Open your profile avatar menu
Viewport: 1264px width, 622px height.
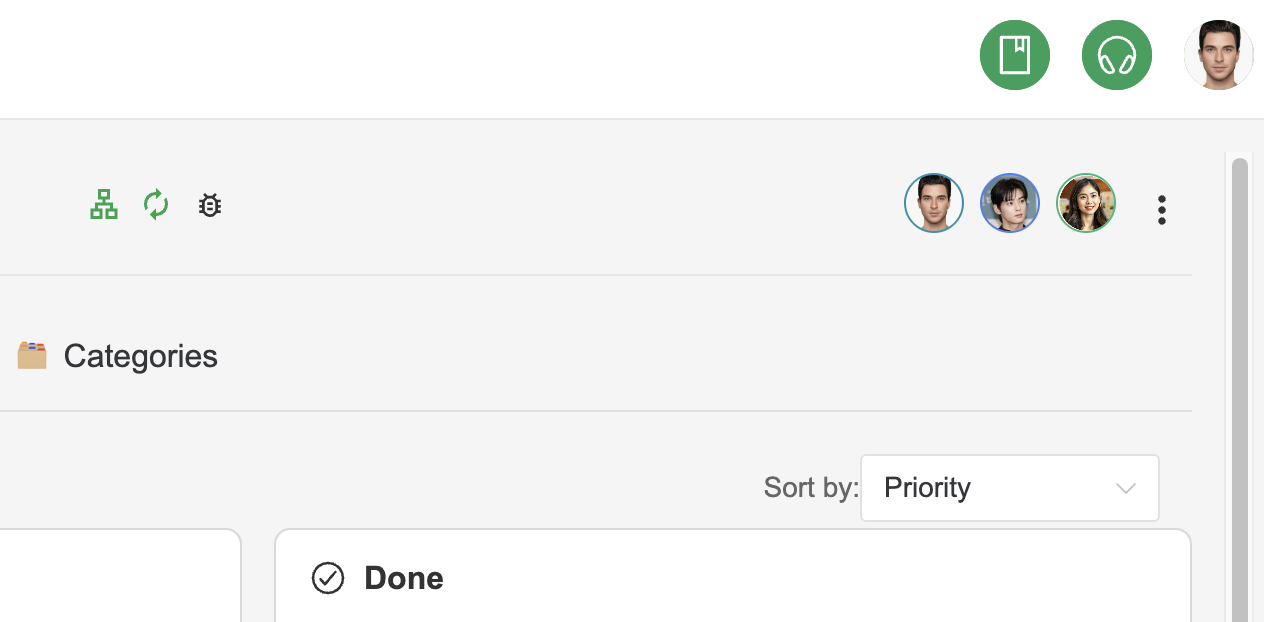pyautogui.click(x=1218, y=55)
